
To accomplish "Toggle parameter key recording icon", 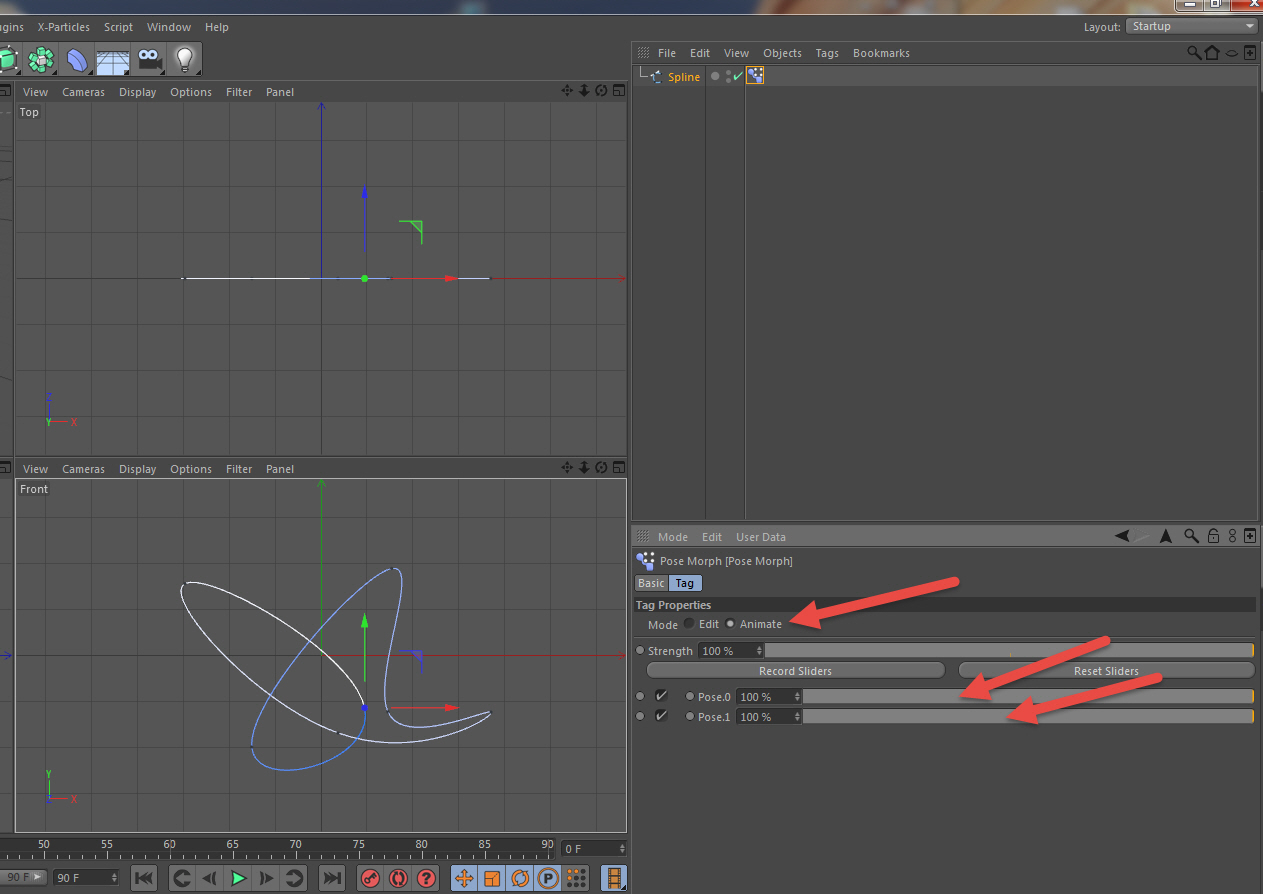I will click(548, 878).
